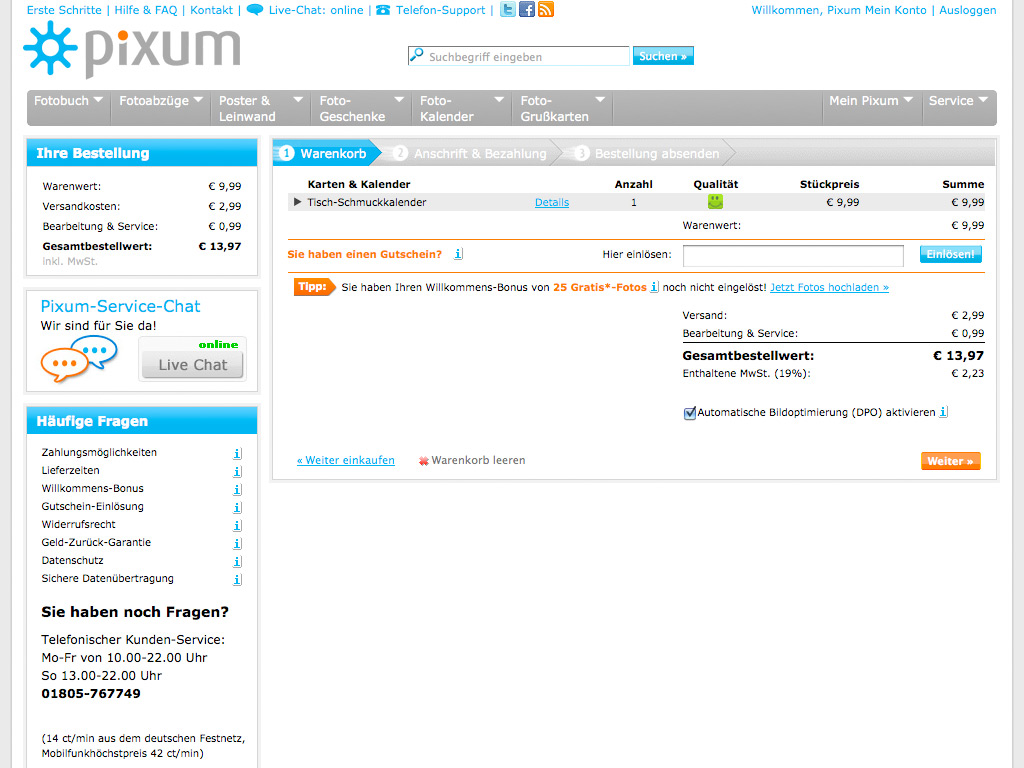
Task: Open Kontakt link
Action: click(212, 10)
